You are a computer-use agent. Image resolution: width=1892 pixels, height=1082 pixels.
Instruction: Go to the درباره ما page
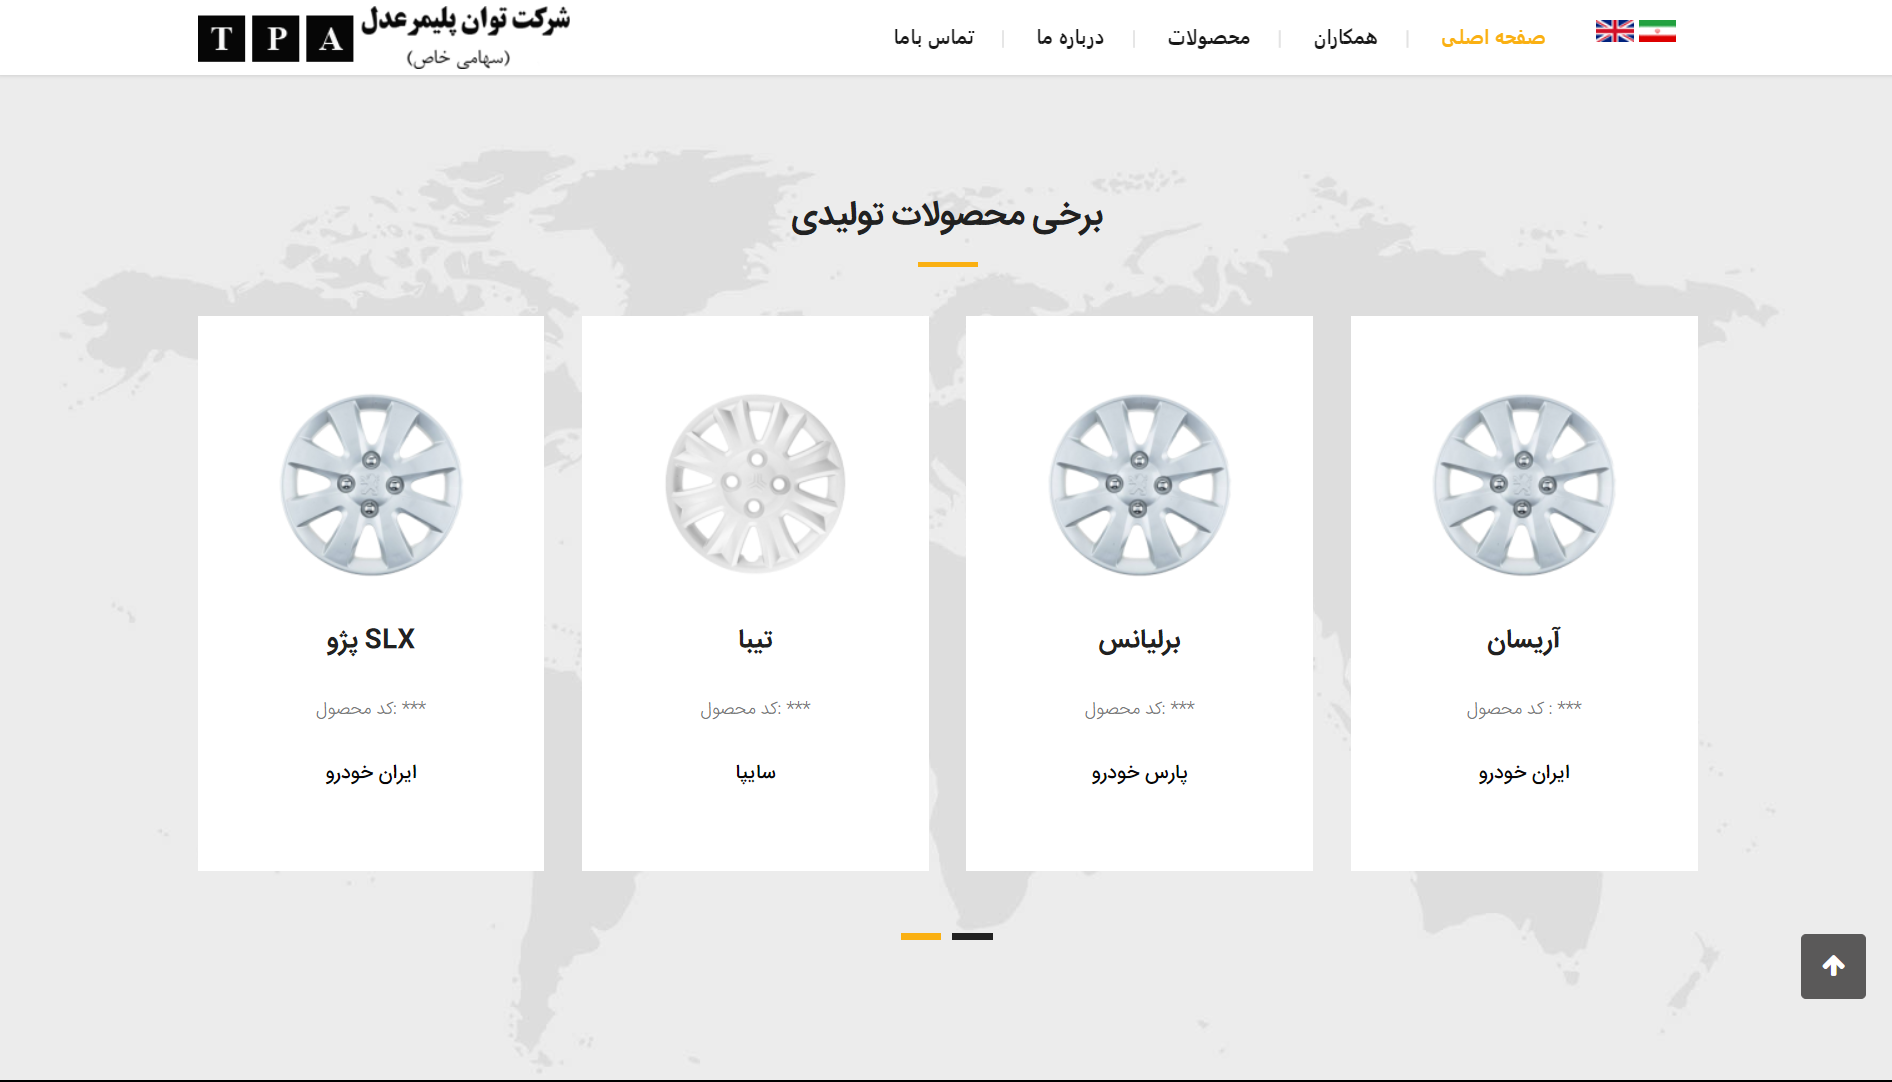pyautogui.click(x=1070, y=38)
